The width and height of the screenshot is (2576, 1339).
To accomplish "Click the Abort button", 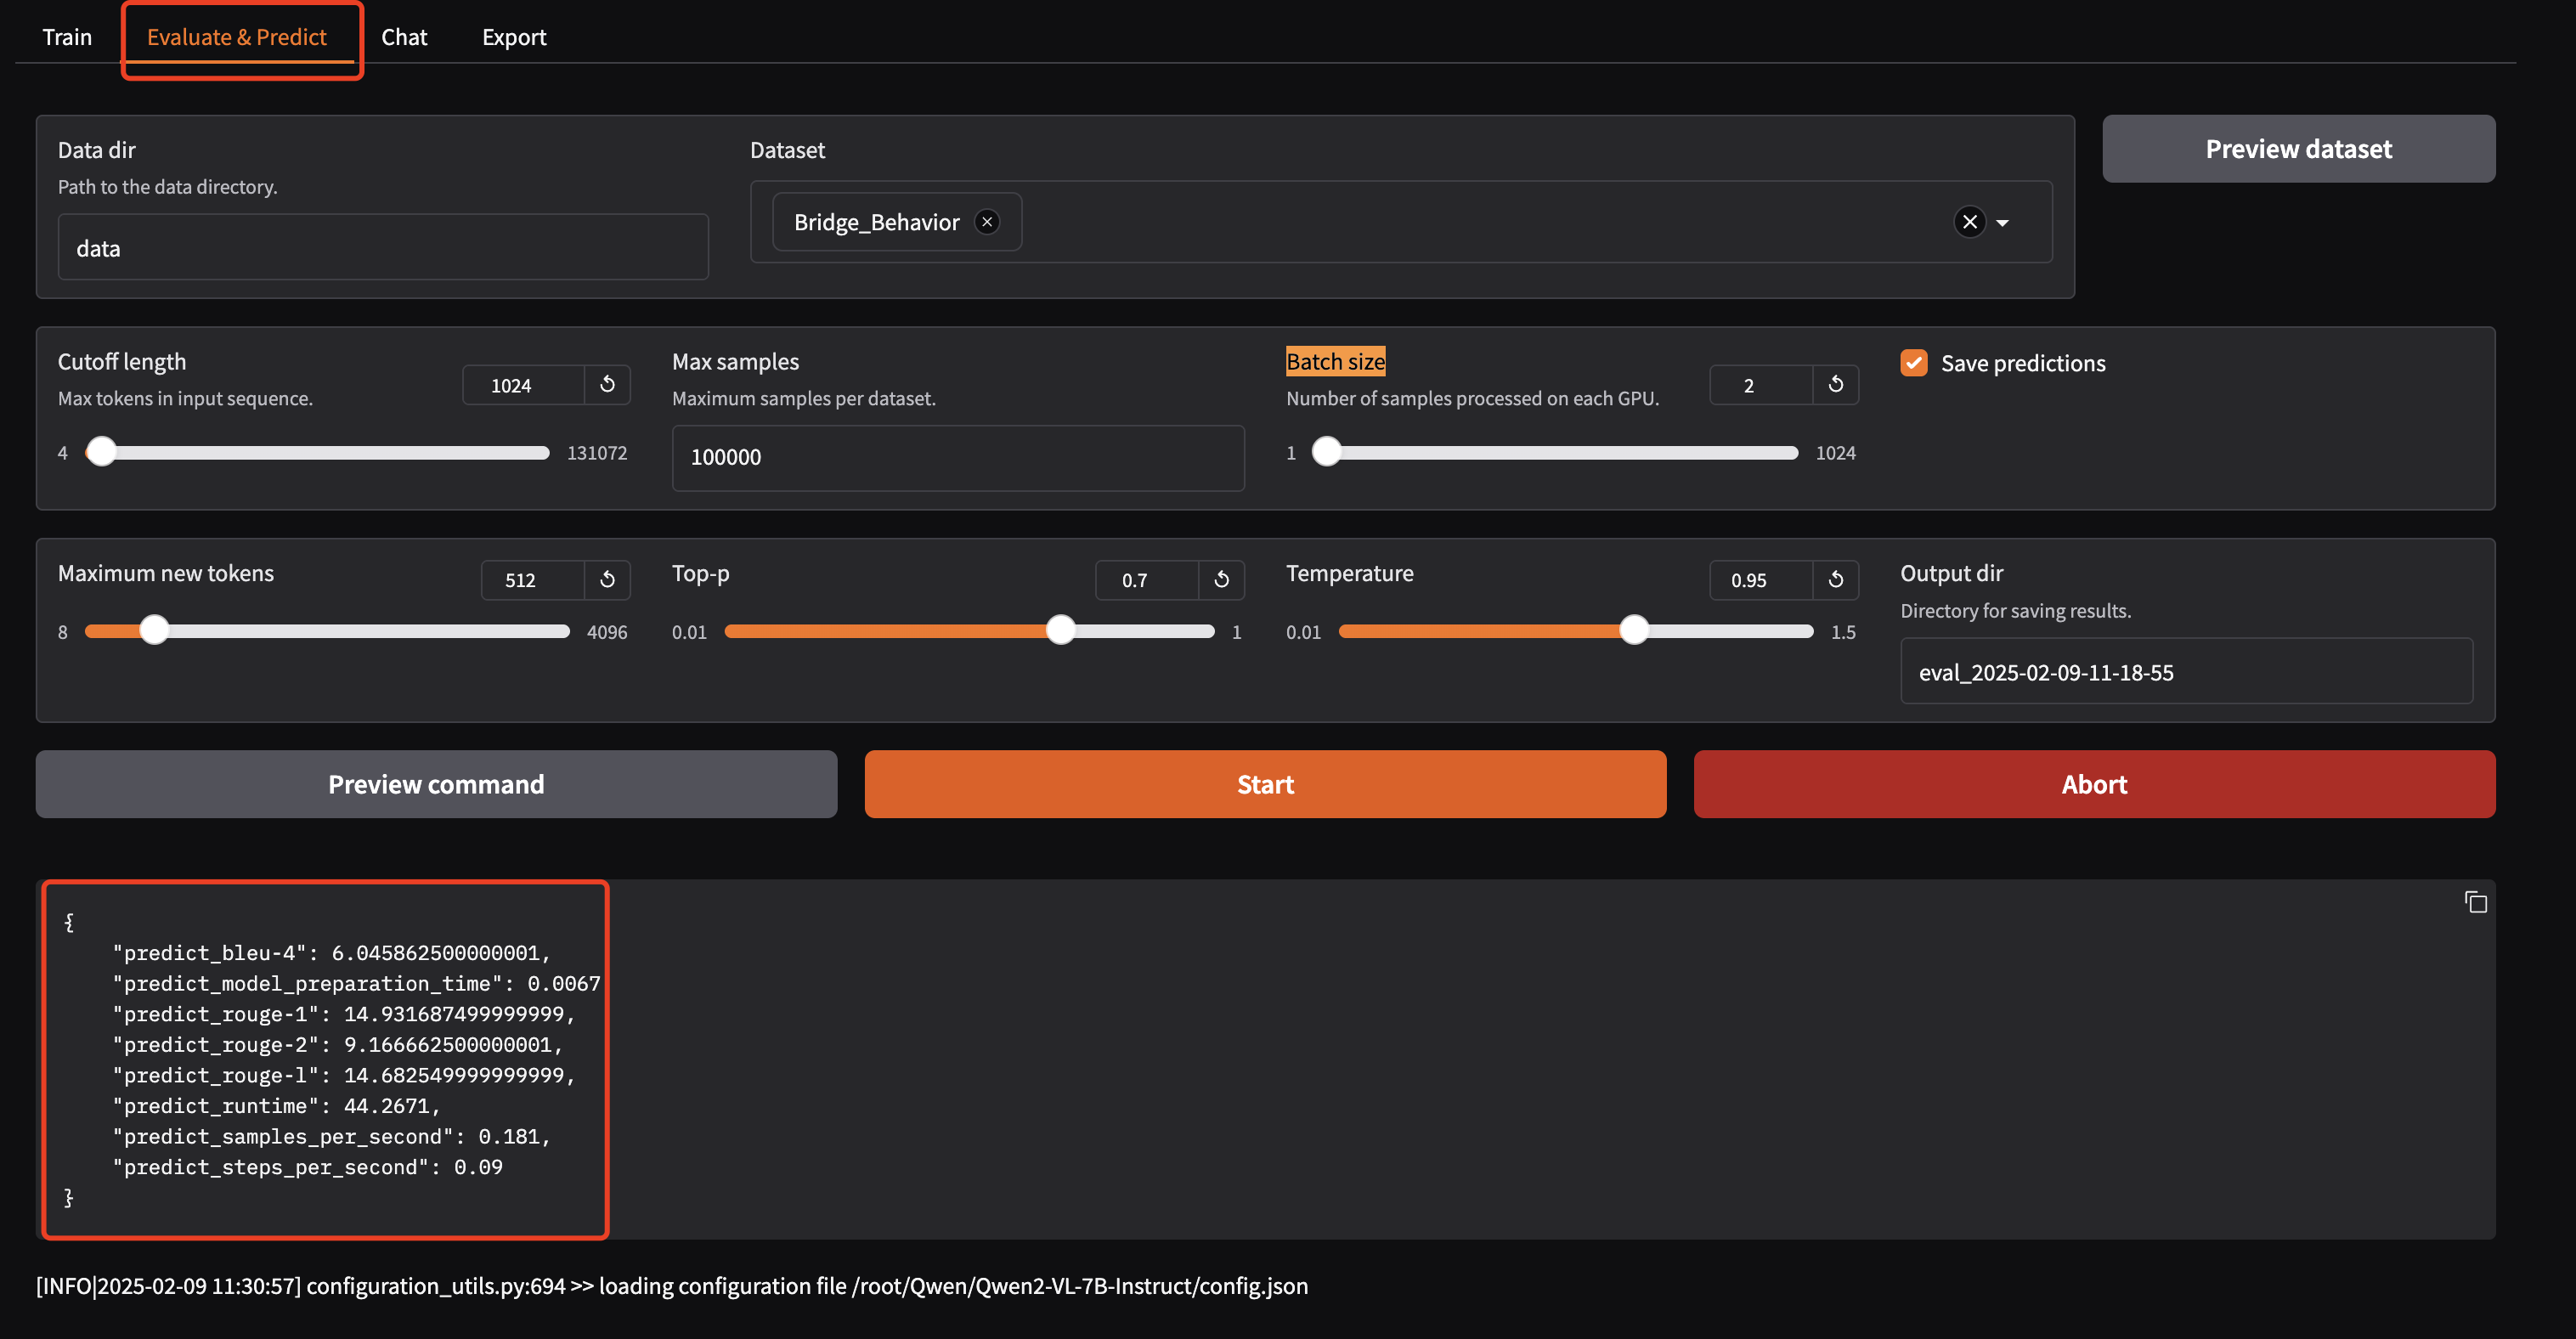I will click(x=2094, y=784).
